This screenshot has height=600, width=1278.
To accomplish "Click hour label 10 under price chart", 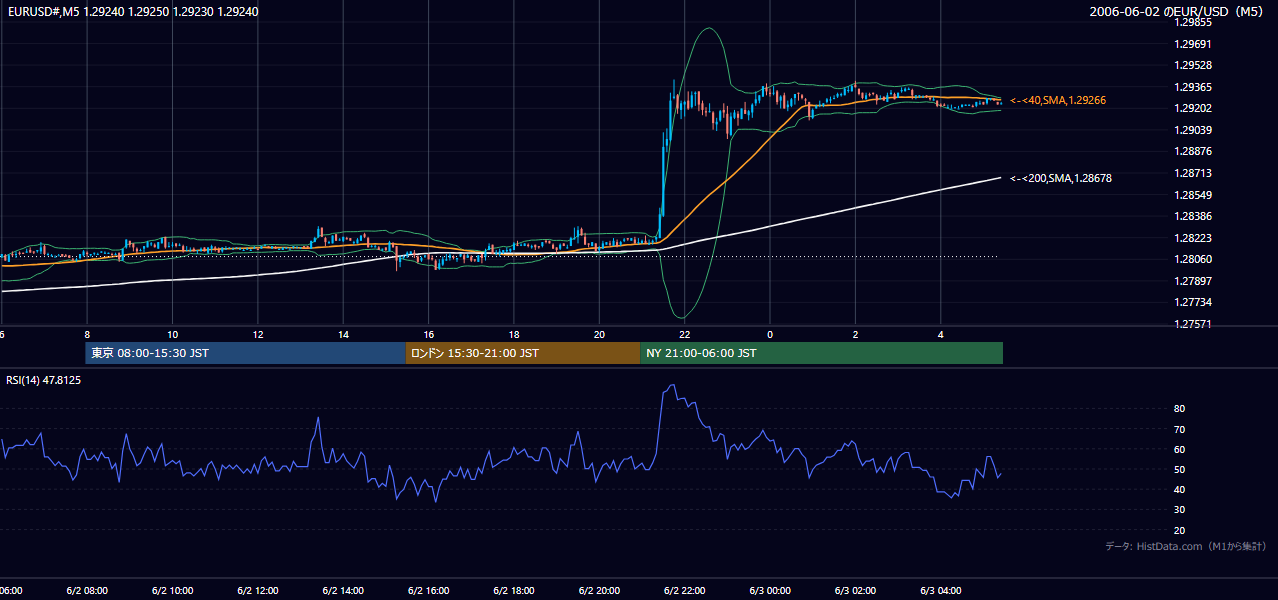I will point(173,334).
